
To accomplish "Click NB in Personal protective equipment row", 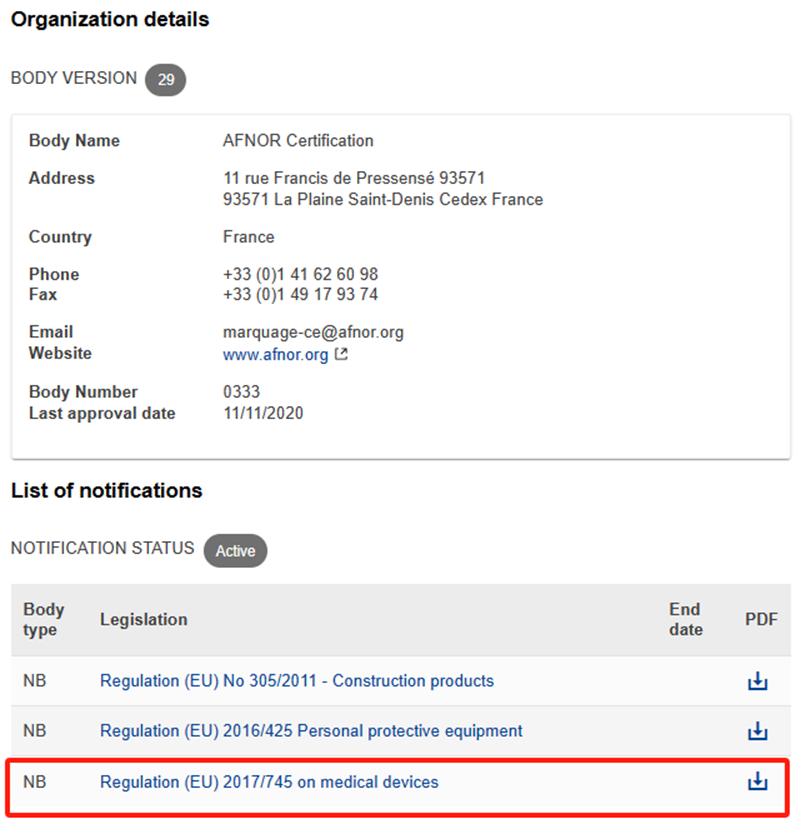I will [34, 731].
